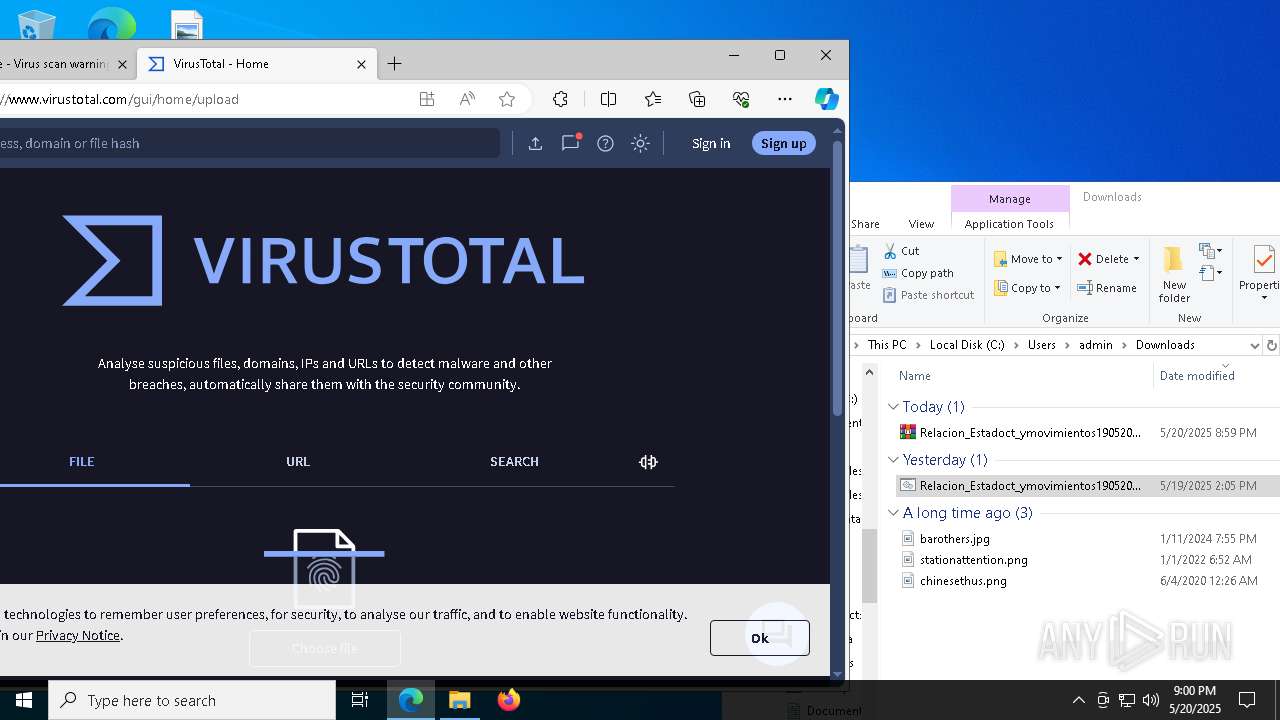Open the VirusTotal help question-mark icon
The image size is (1280, 720).
coord(605,143)
